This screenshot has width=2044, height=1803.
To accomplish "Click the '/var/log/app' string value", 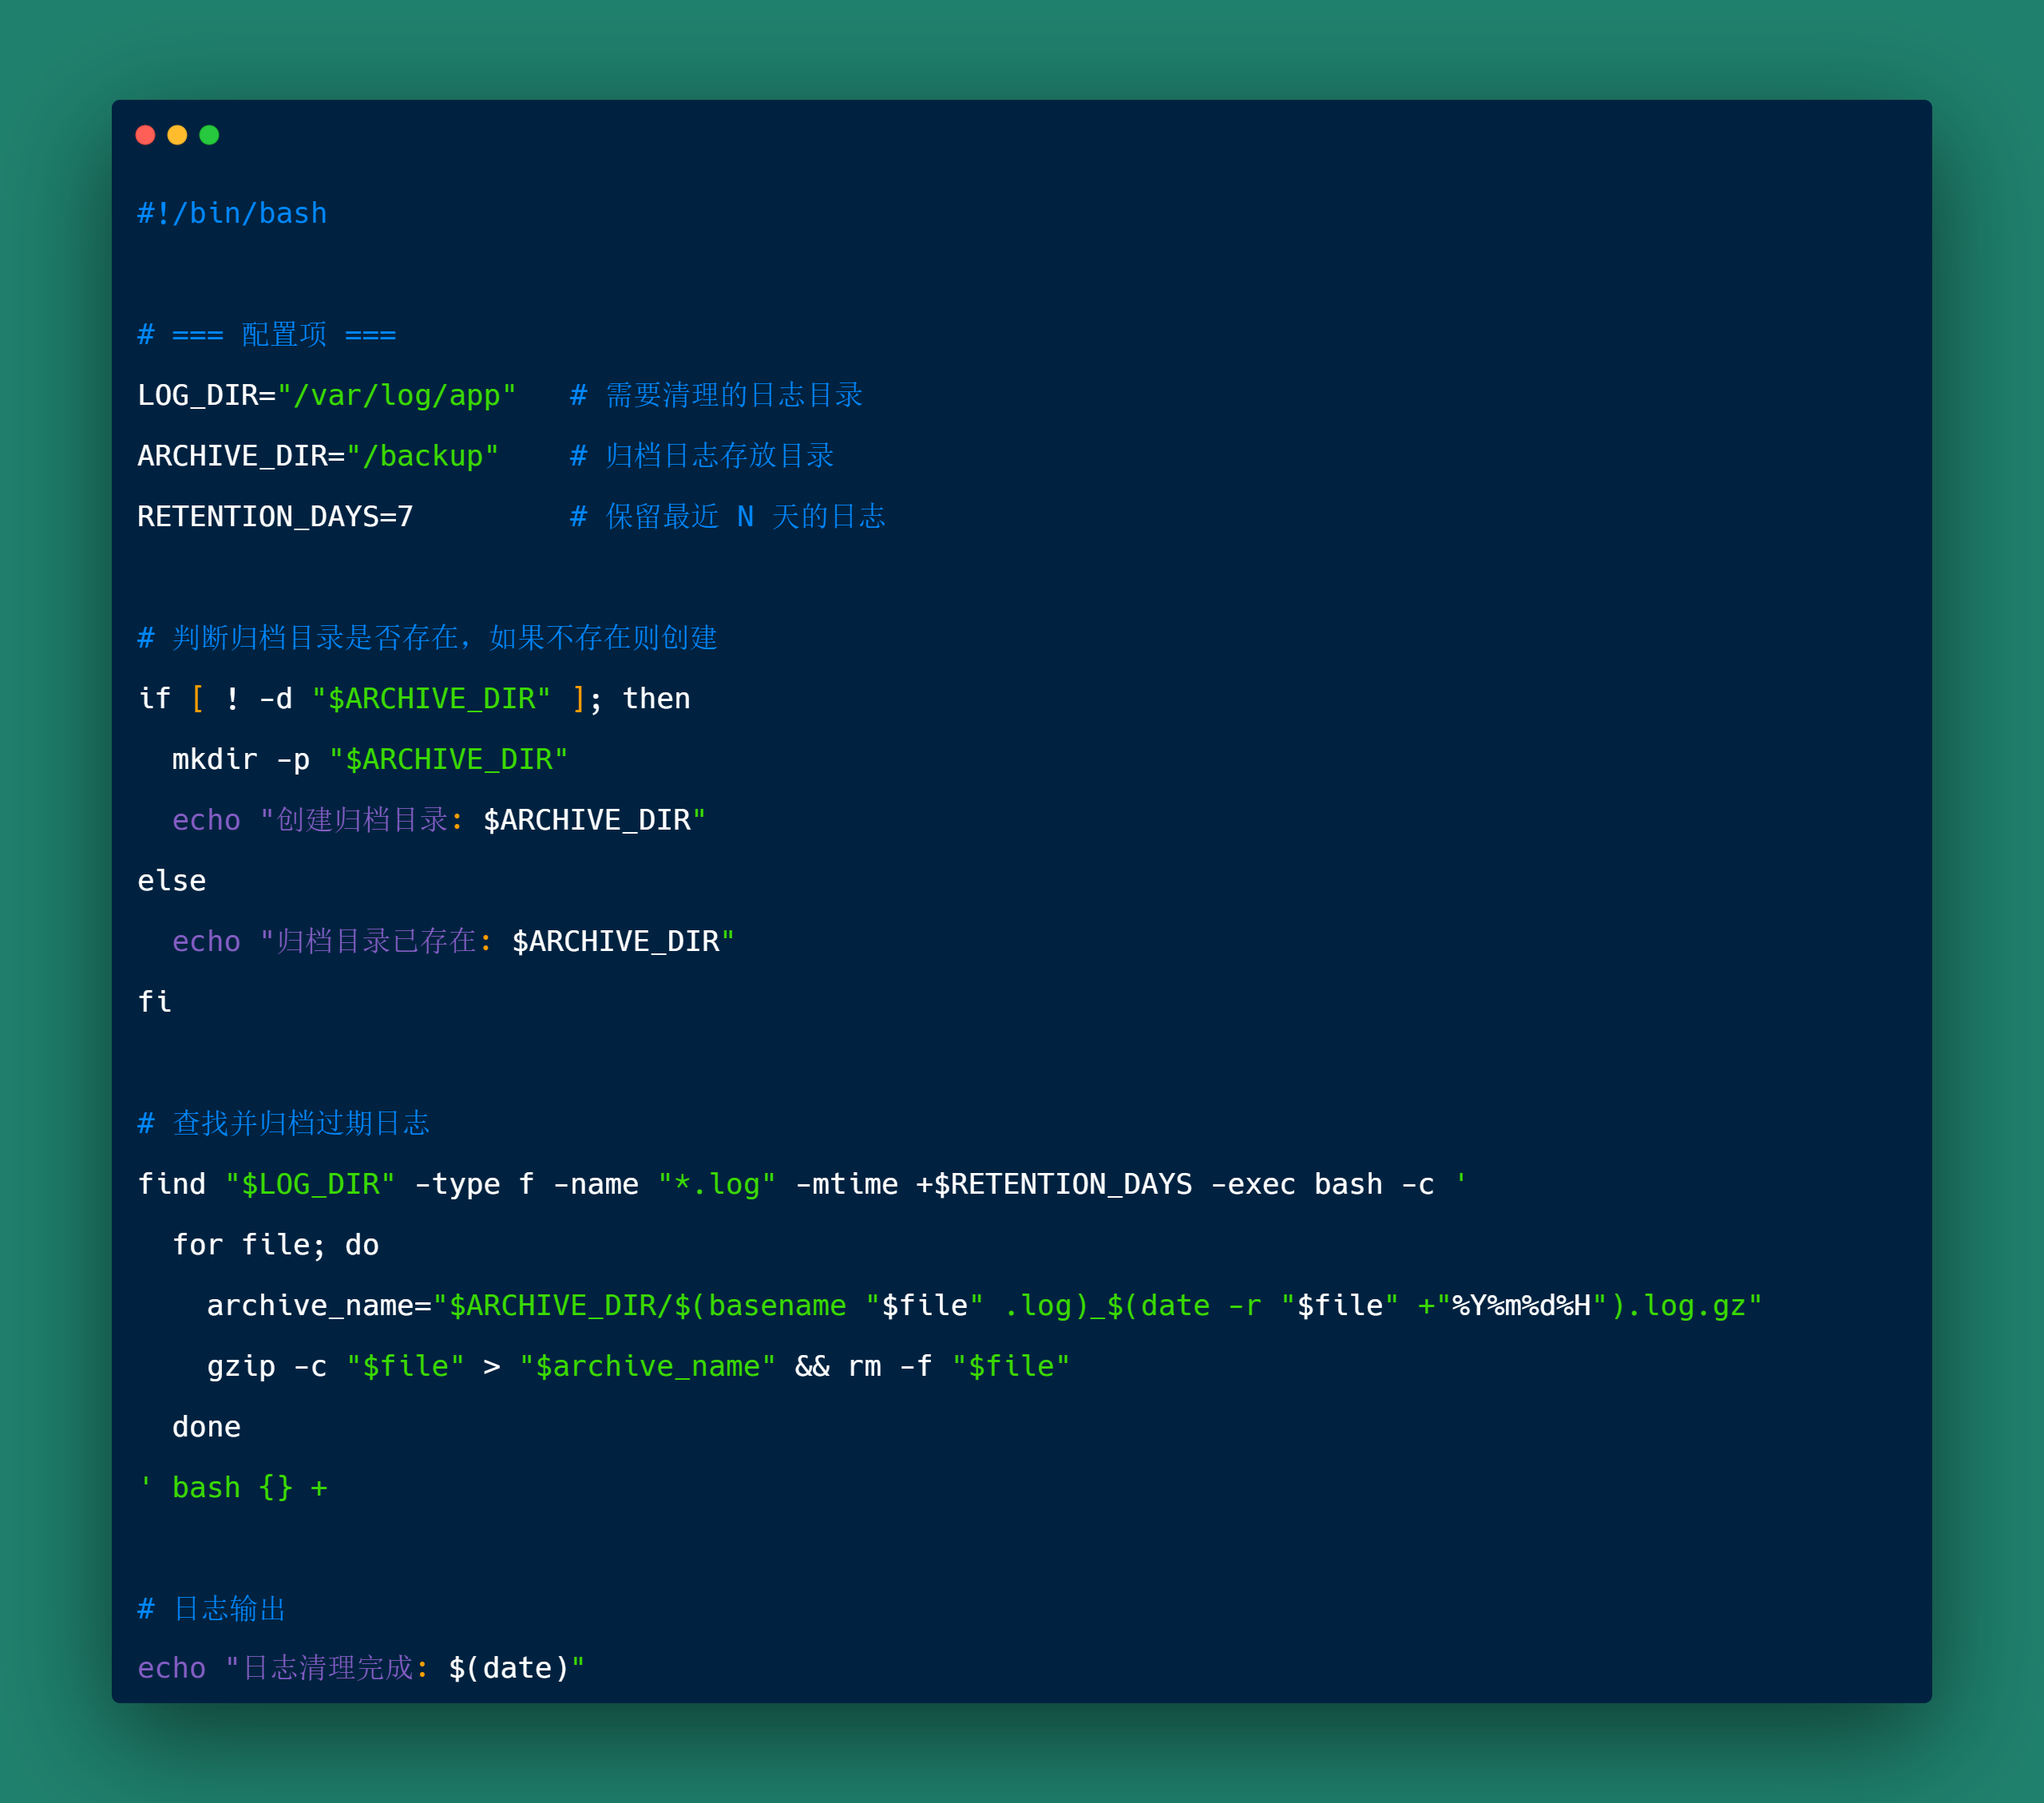I will [x=397, y=396].
